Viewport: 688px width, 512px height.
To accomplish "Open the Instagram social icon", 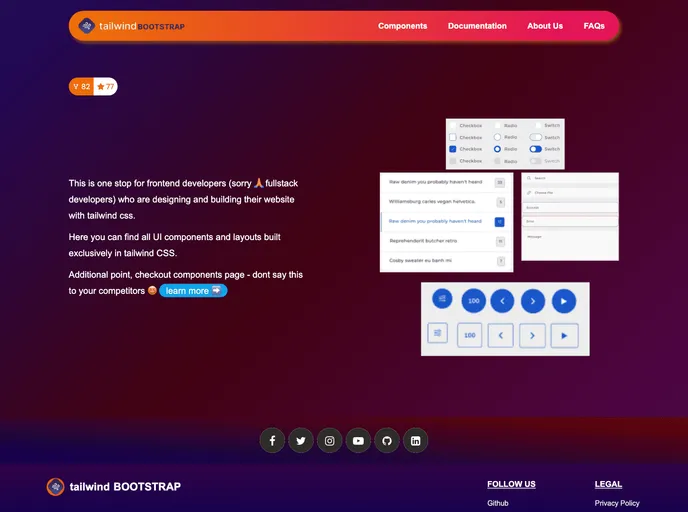I will (x=330, y=440).
